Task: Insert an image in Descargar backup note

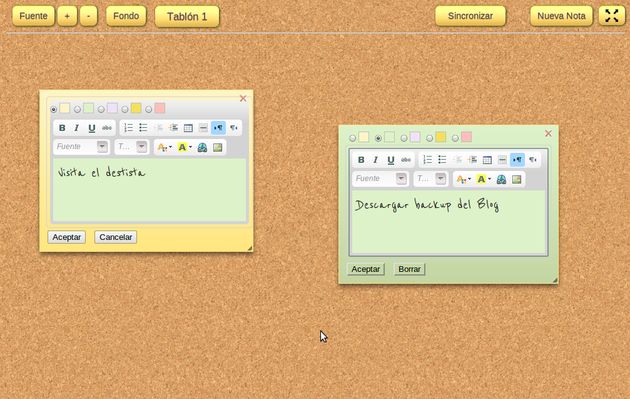Action: pos(516,179)
